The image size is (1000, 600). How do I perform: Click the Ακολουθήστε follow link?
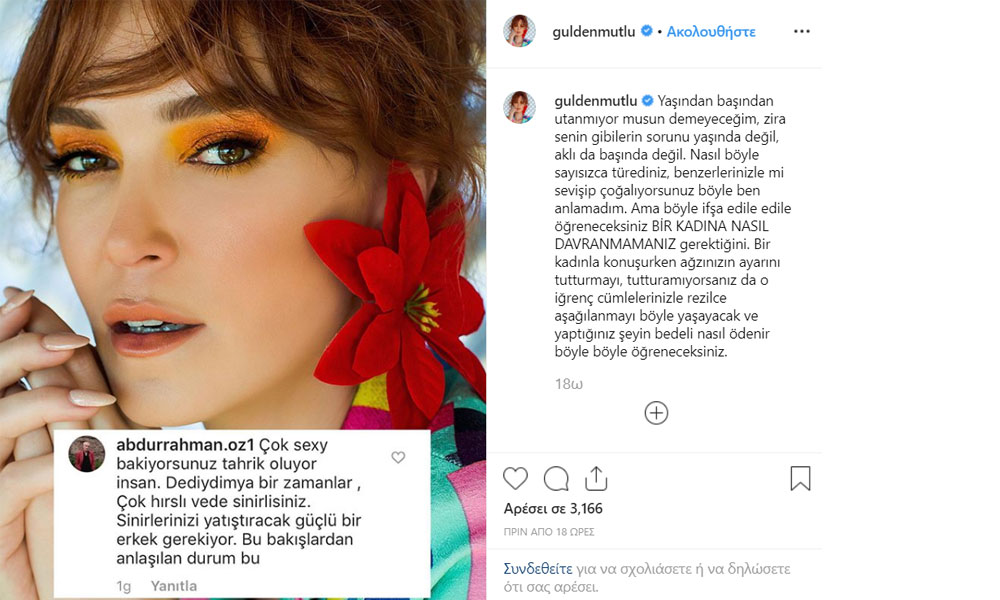click(711, 31)
